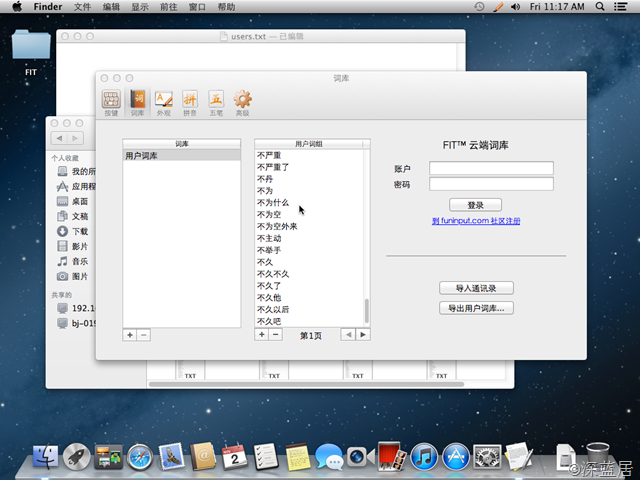Focus the 密码 password field
The width and height of the screenshot is (640, 480).
tap(491, 184)
